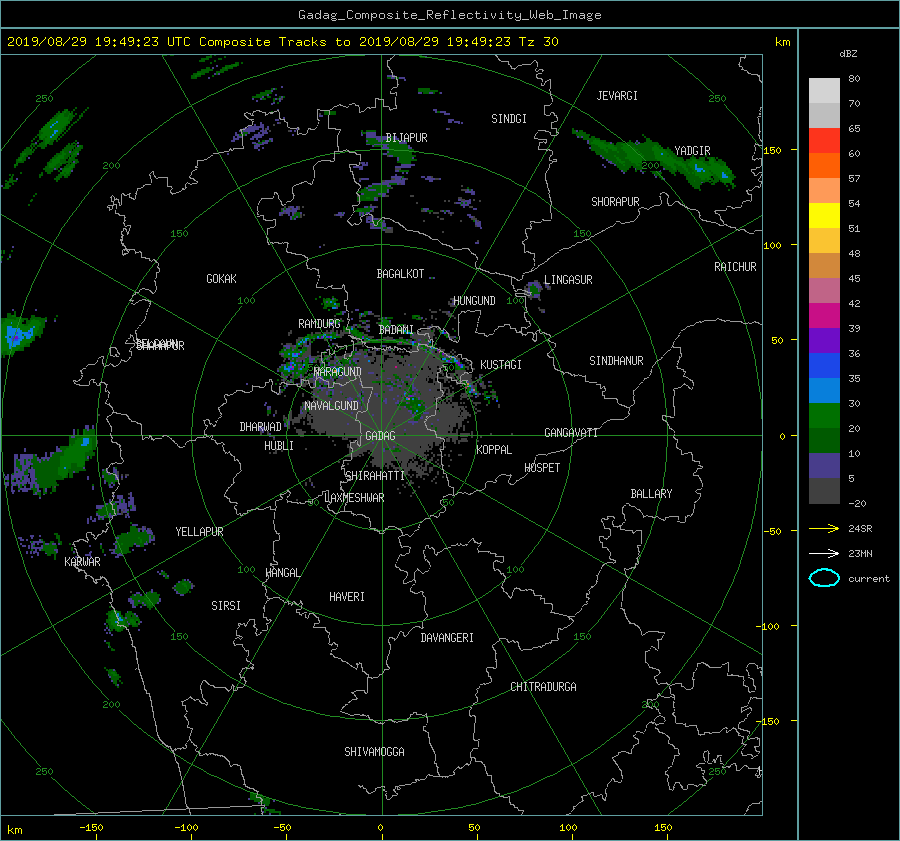Click the SHORAPUR label

(615, 202)
